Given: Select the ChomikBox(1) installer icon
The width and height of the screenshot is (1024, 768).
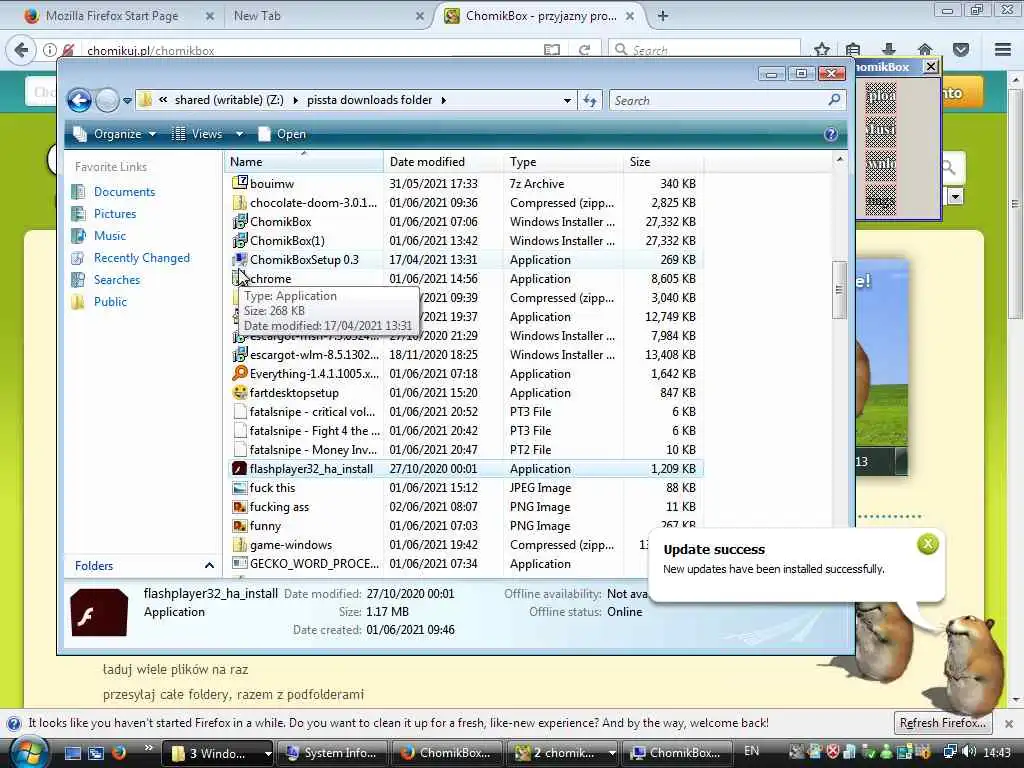Looking at the screenshot, I should 240,240.
